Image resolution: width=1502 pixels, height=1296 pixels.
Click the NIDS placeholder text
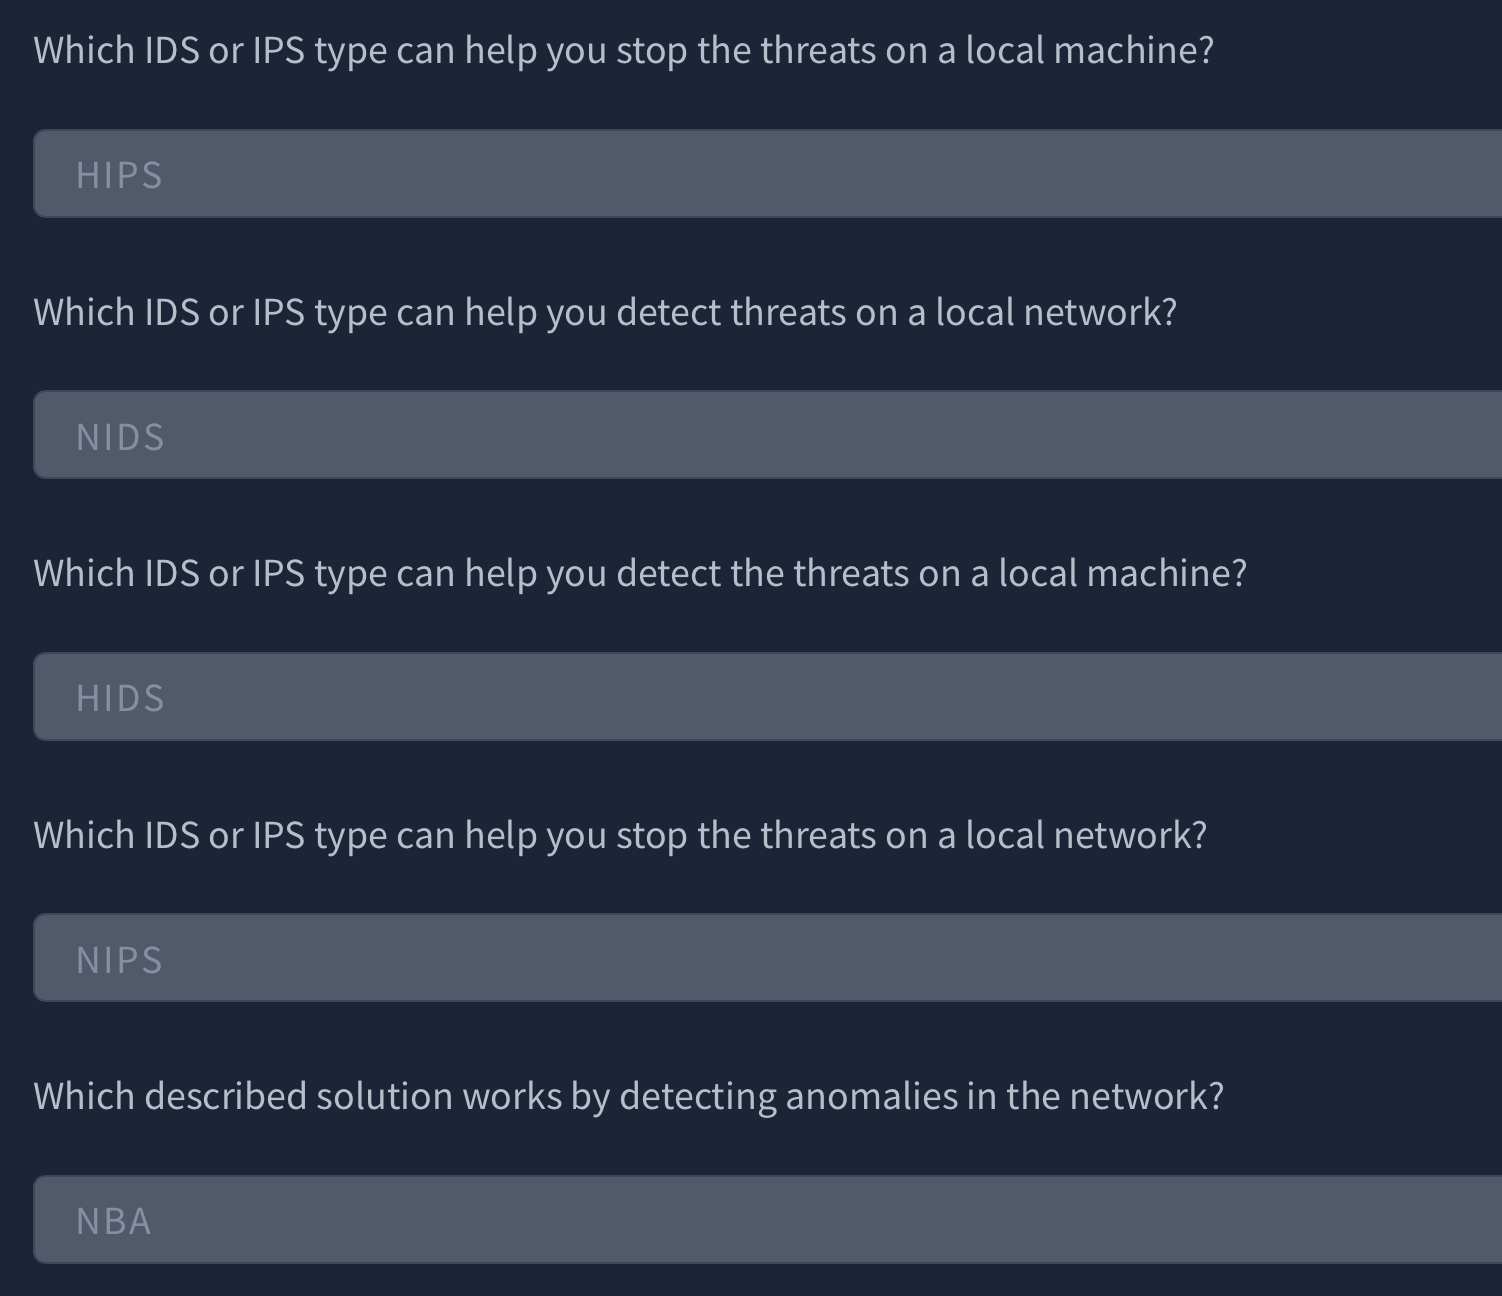[x=120, y=438]
